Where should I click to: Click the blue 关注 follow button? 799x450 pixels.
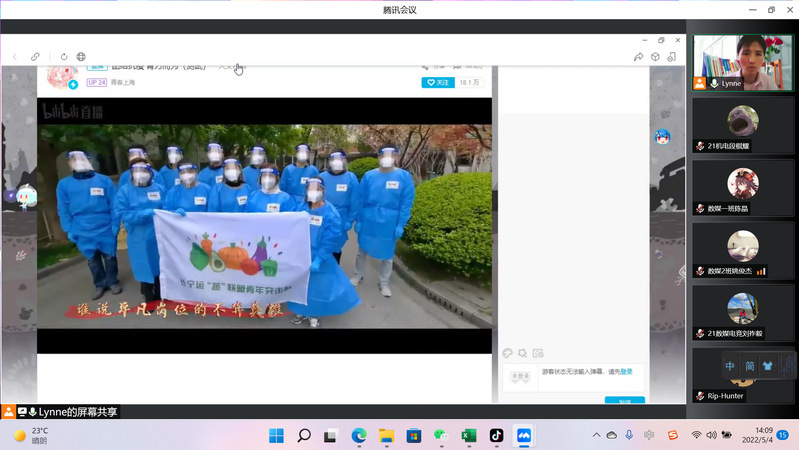click(437, 83)
